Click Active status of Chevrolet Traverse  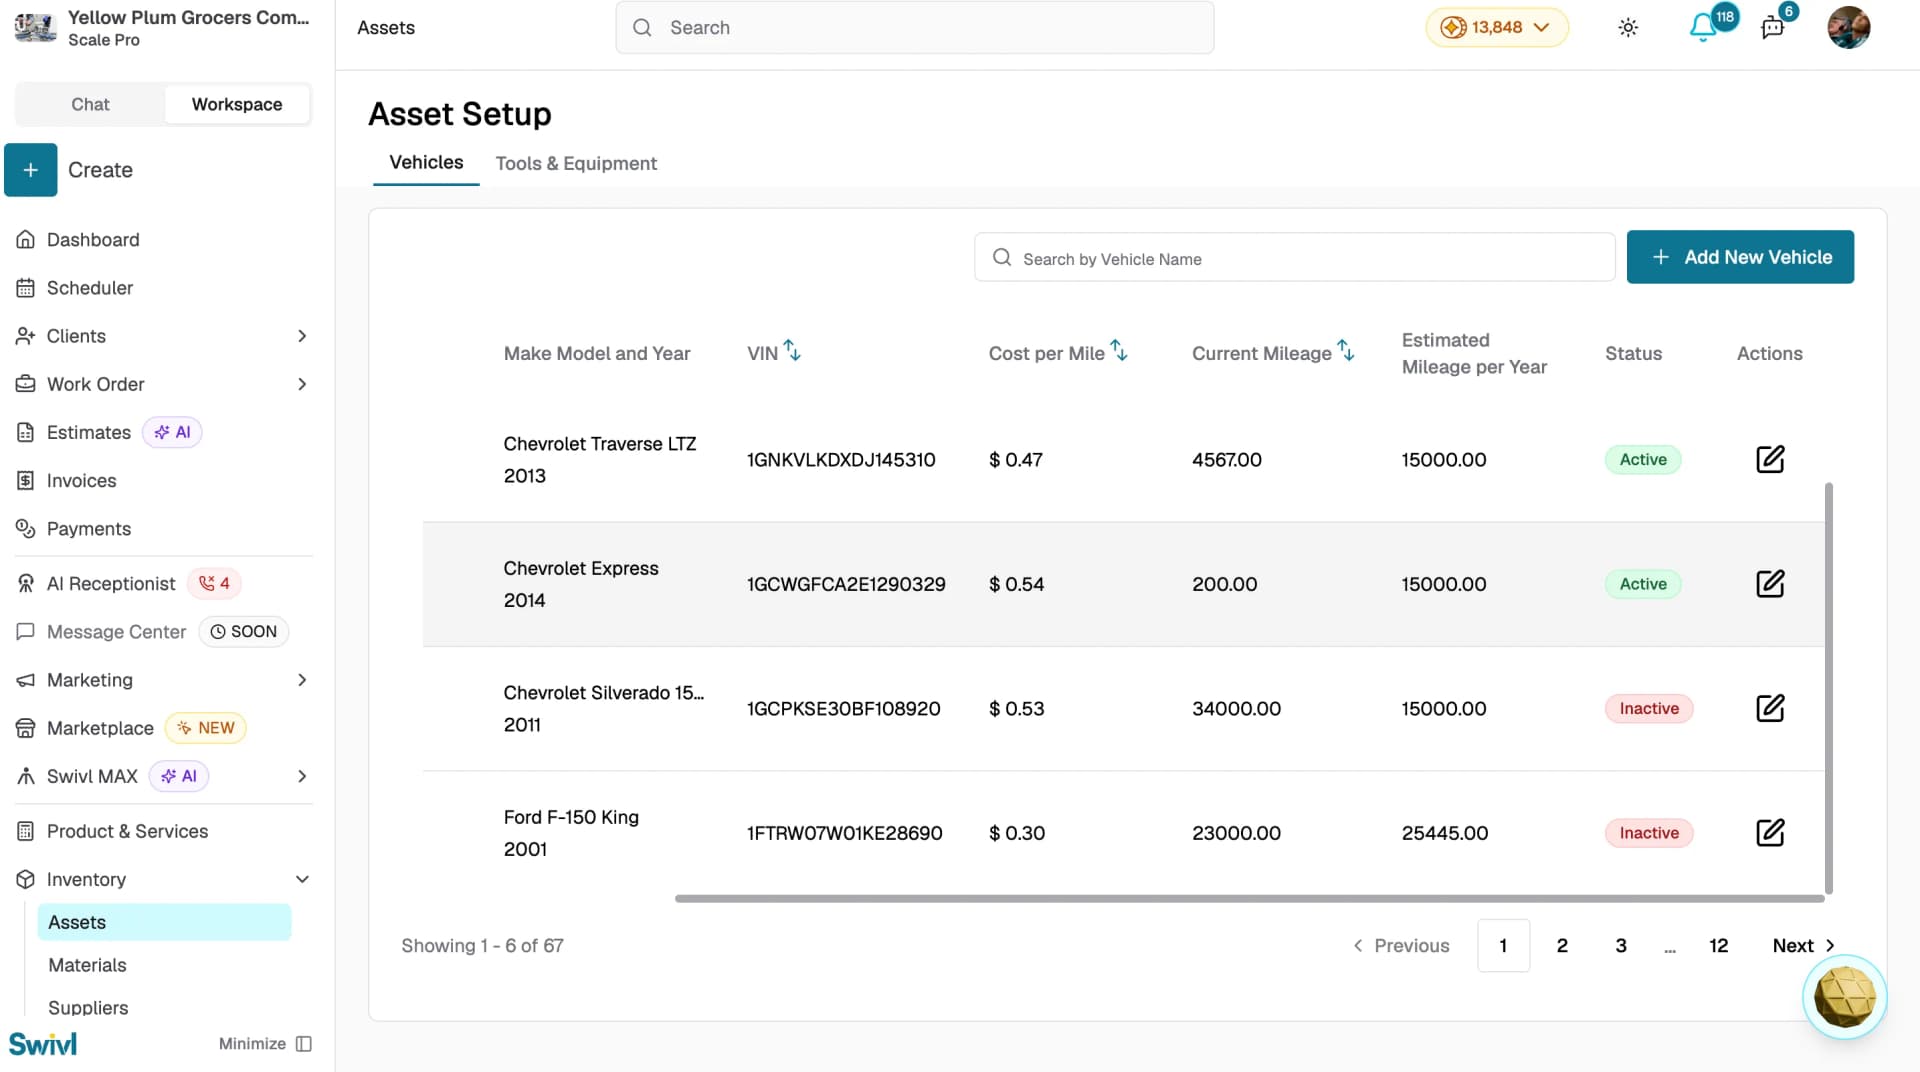pos(1643,459)
